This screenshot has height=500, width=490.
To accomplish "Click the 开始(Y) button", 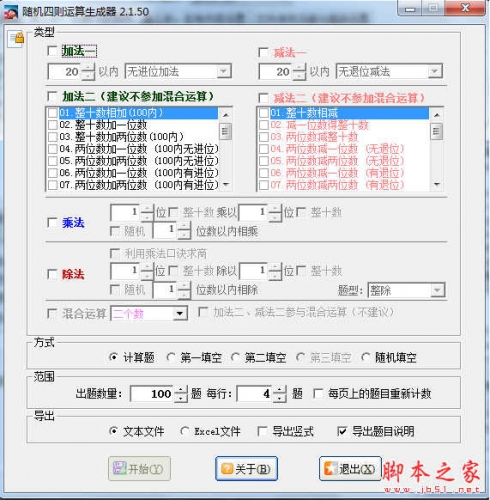I will pyautogui.click(x=139, y=469).
